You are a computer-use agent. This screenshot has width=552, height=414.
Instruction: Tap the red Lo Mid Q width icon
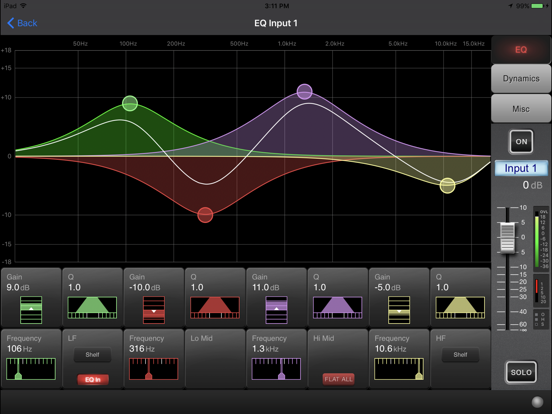click(x=215, y=308)
